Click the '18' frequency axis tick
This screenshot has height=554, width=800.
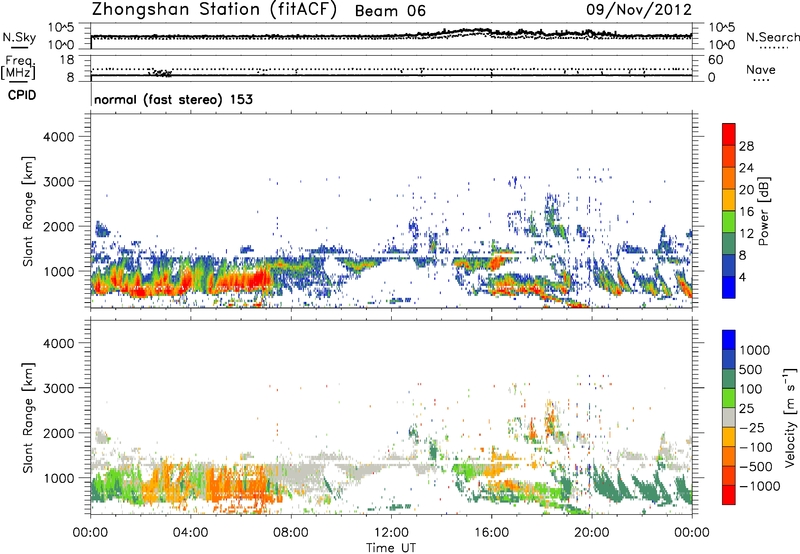pyautogui.click(x=67, y=60)
